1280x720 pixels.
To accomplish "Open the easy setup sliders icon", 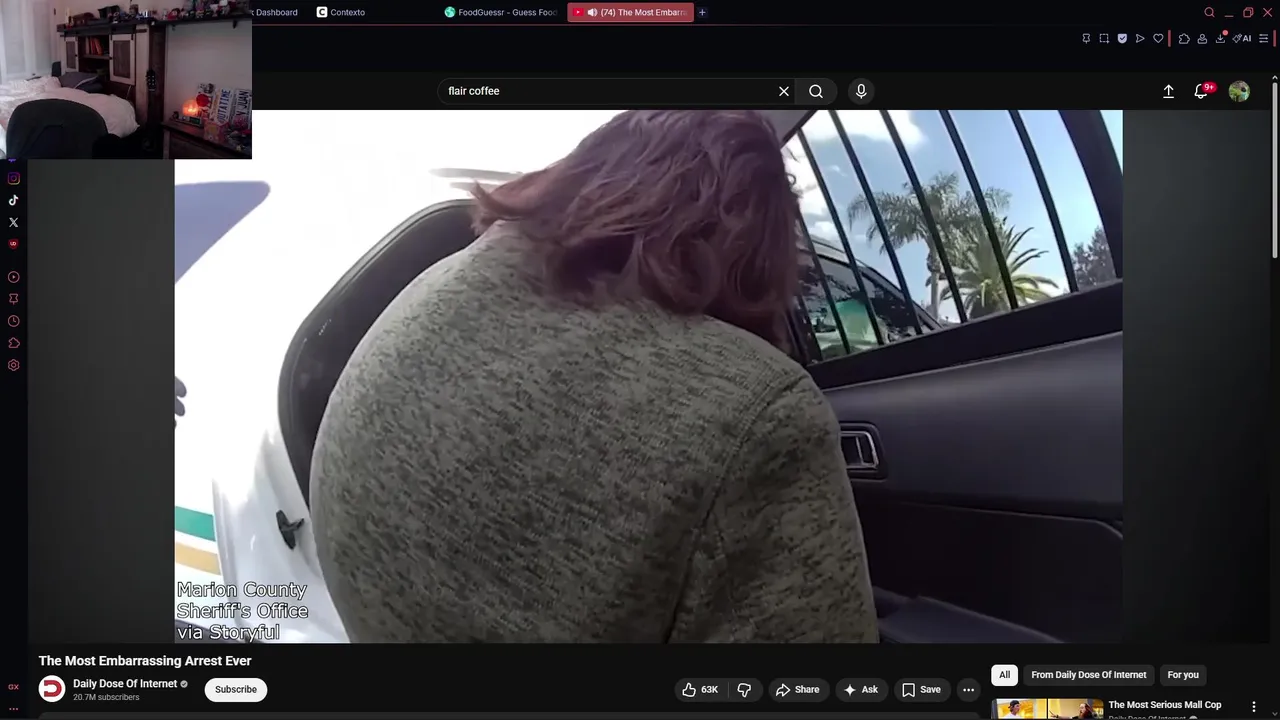I will point(1263,39).
